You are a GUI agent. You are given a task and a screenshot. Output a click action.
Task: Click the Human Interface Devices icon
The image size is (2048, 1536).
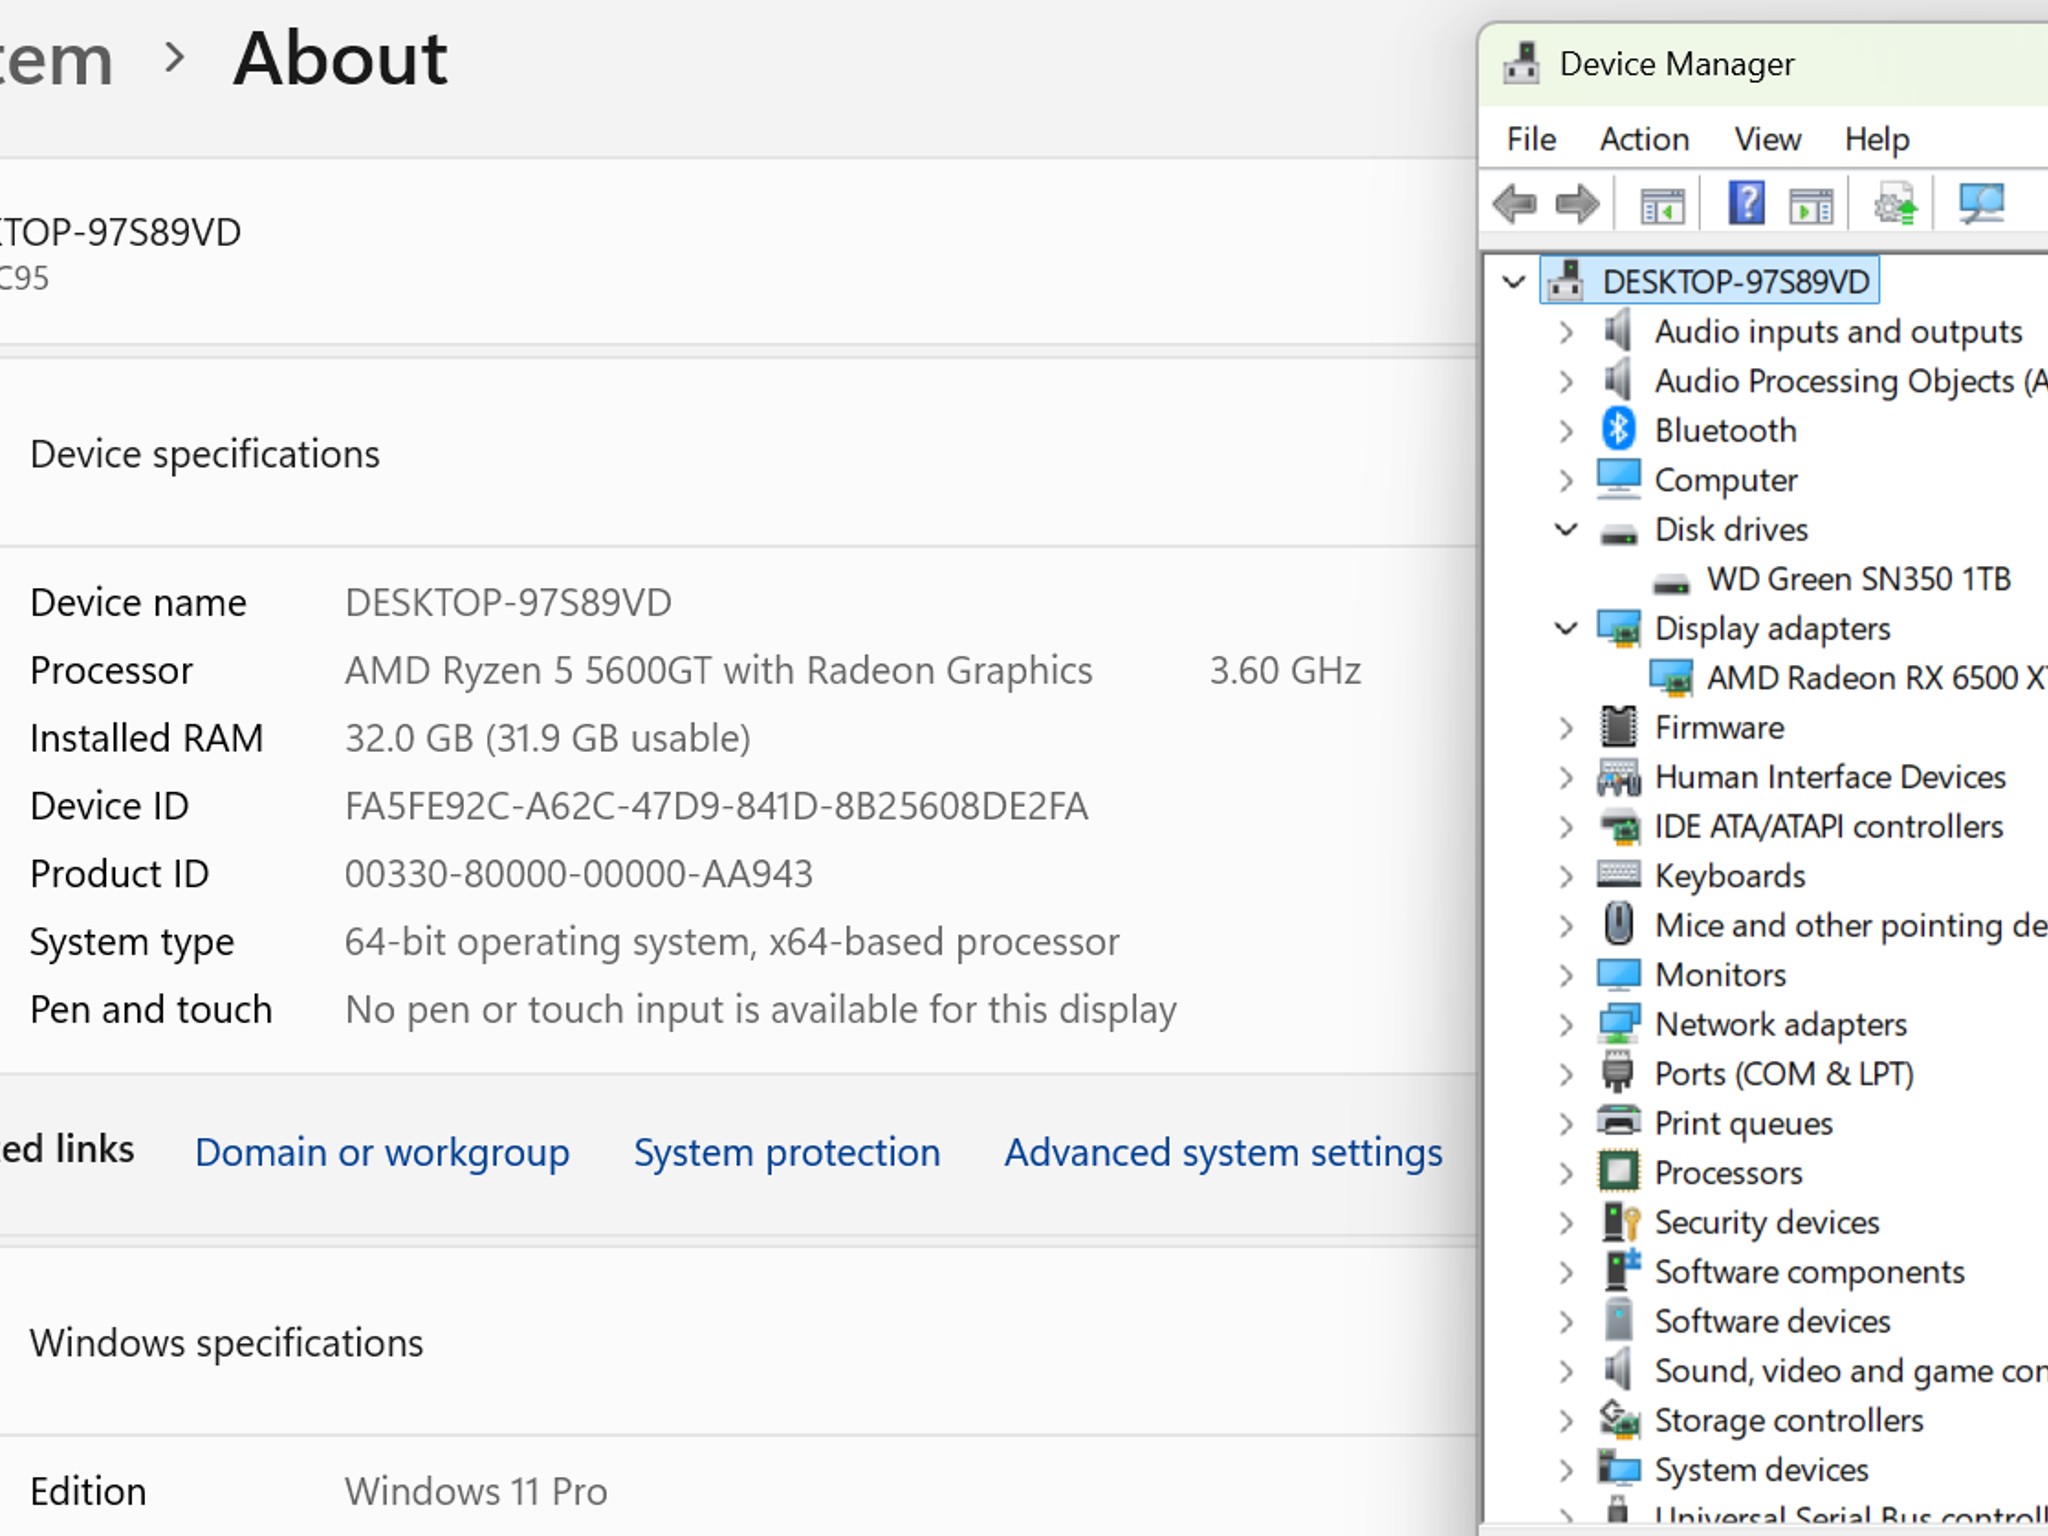pyautogui.click(x=1618, y=776)
